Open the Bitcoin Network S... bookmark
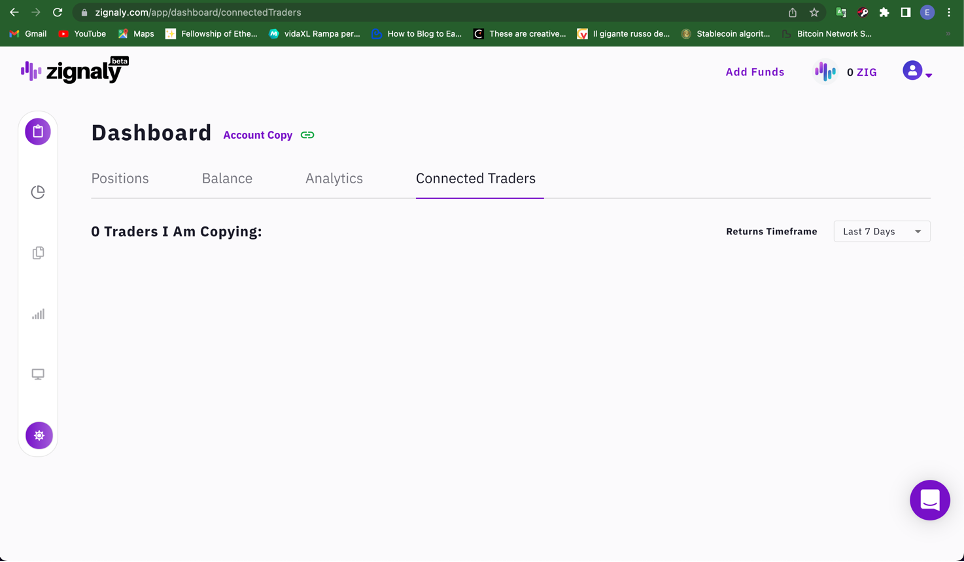 [826, 34]
